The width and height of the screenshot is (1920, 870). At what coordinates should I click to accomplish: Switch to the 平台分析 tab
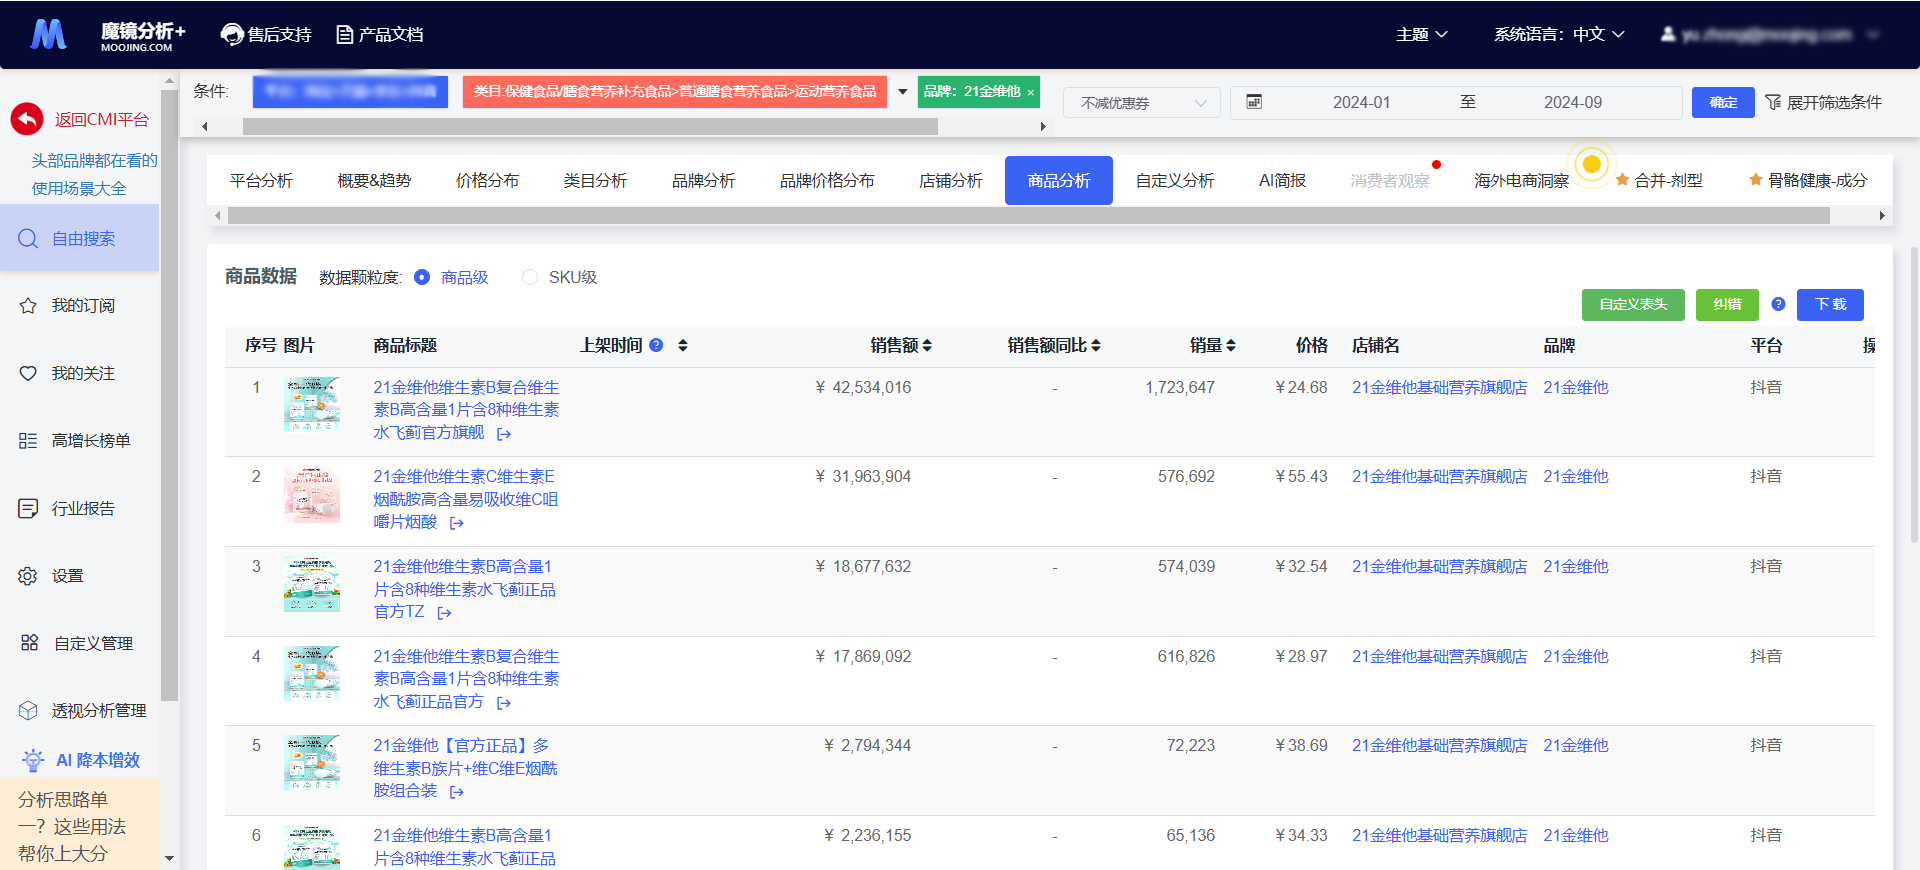click(261, 181)
